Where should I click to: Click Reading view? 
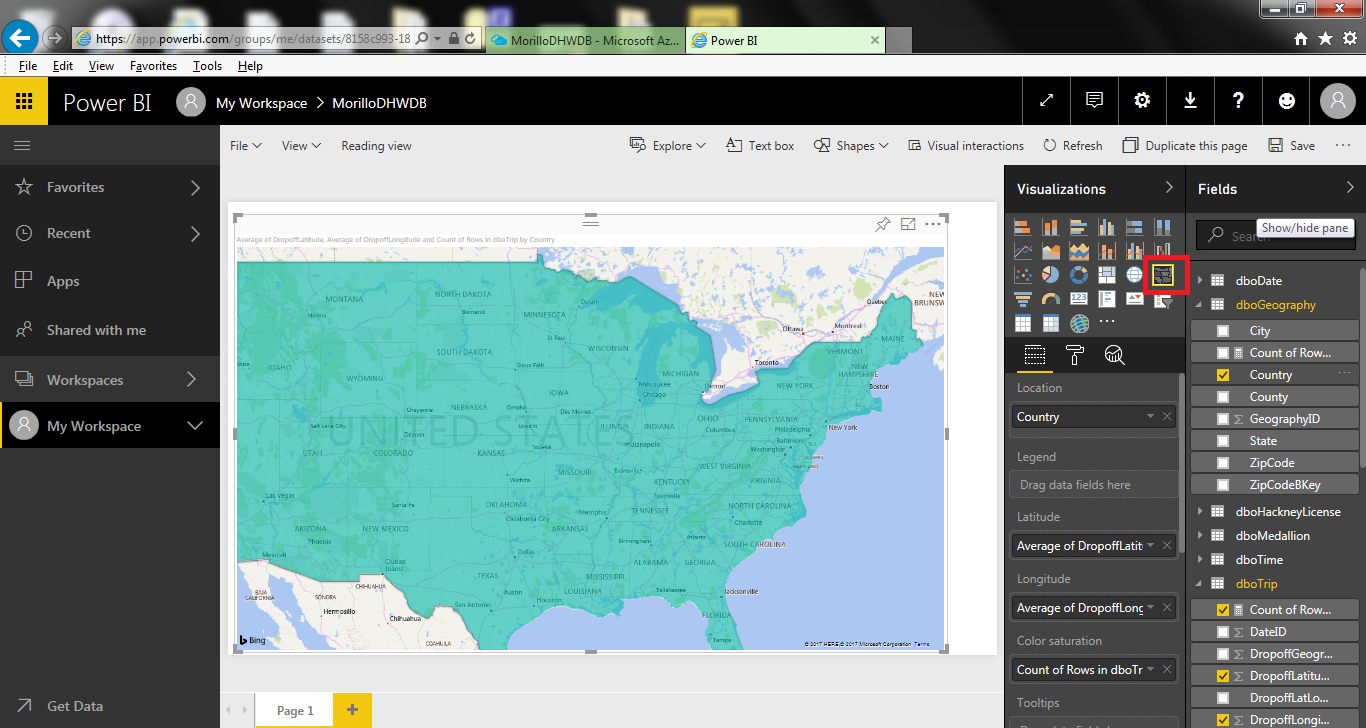(x=376, y=146)
